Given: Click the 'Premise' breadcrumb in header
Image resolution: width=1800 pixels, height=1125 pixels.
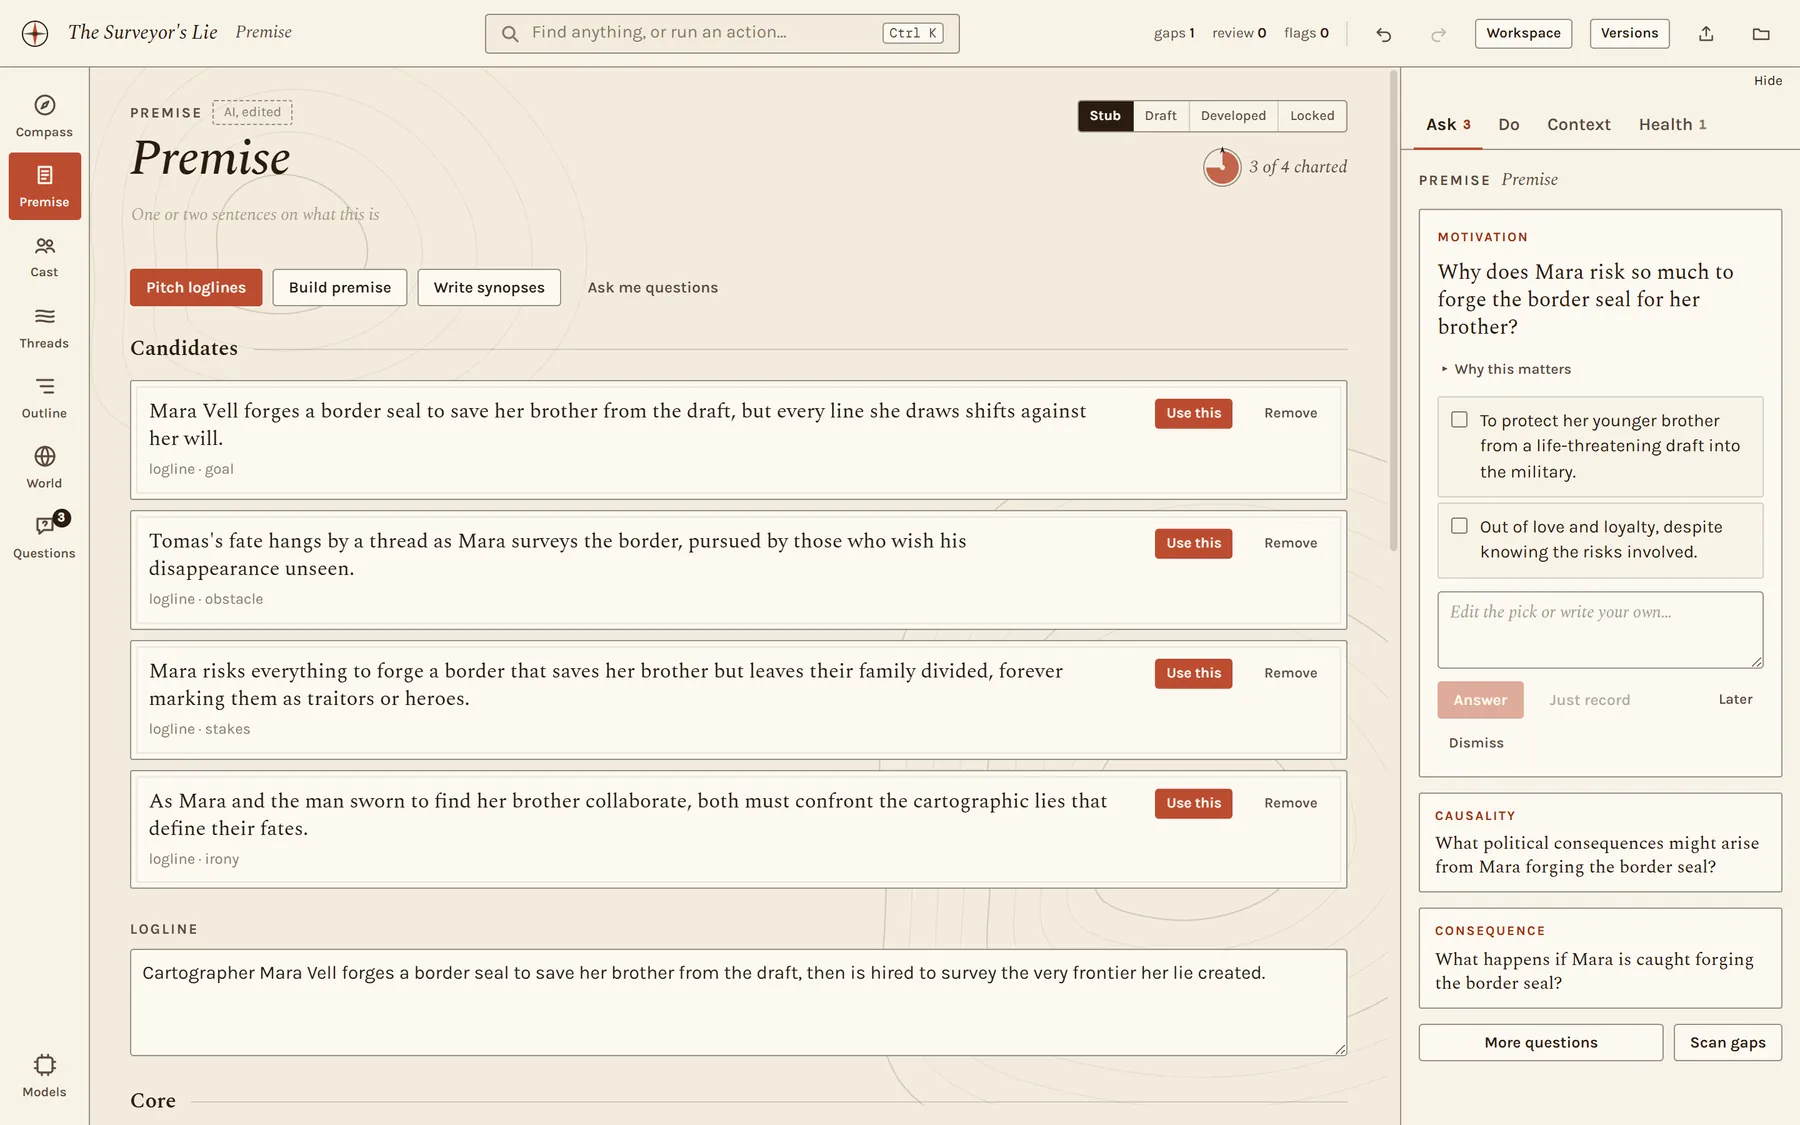Looking at the screenshot, I should click(x=263, y=32).
